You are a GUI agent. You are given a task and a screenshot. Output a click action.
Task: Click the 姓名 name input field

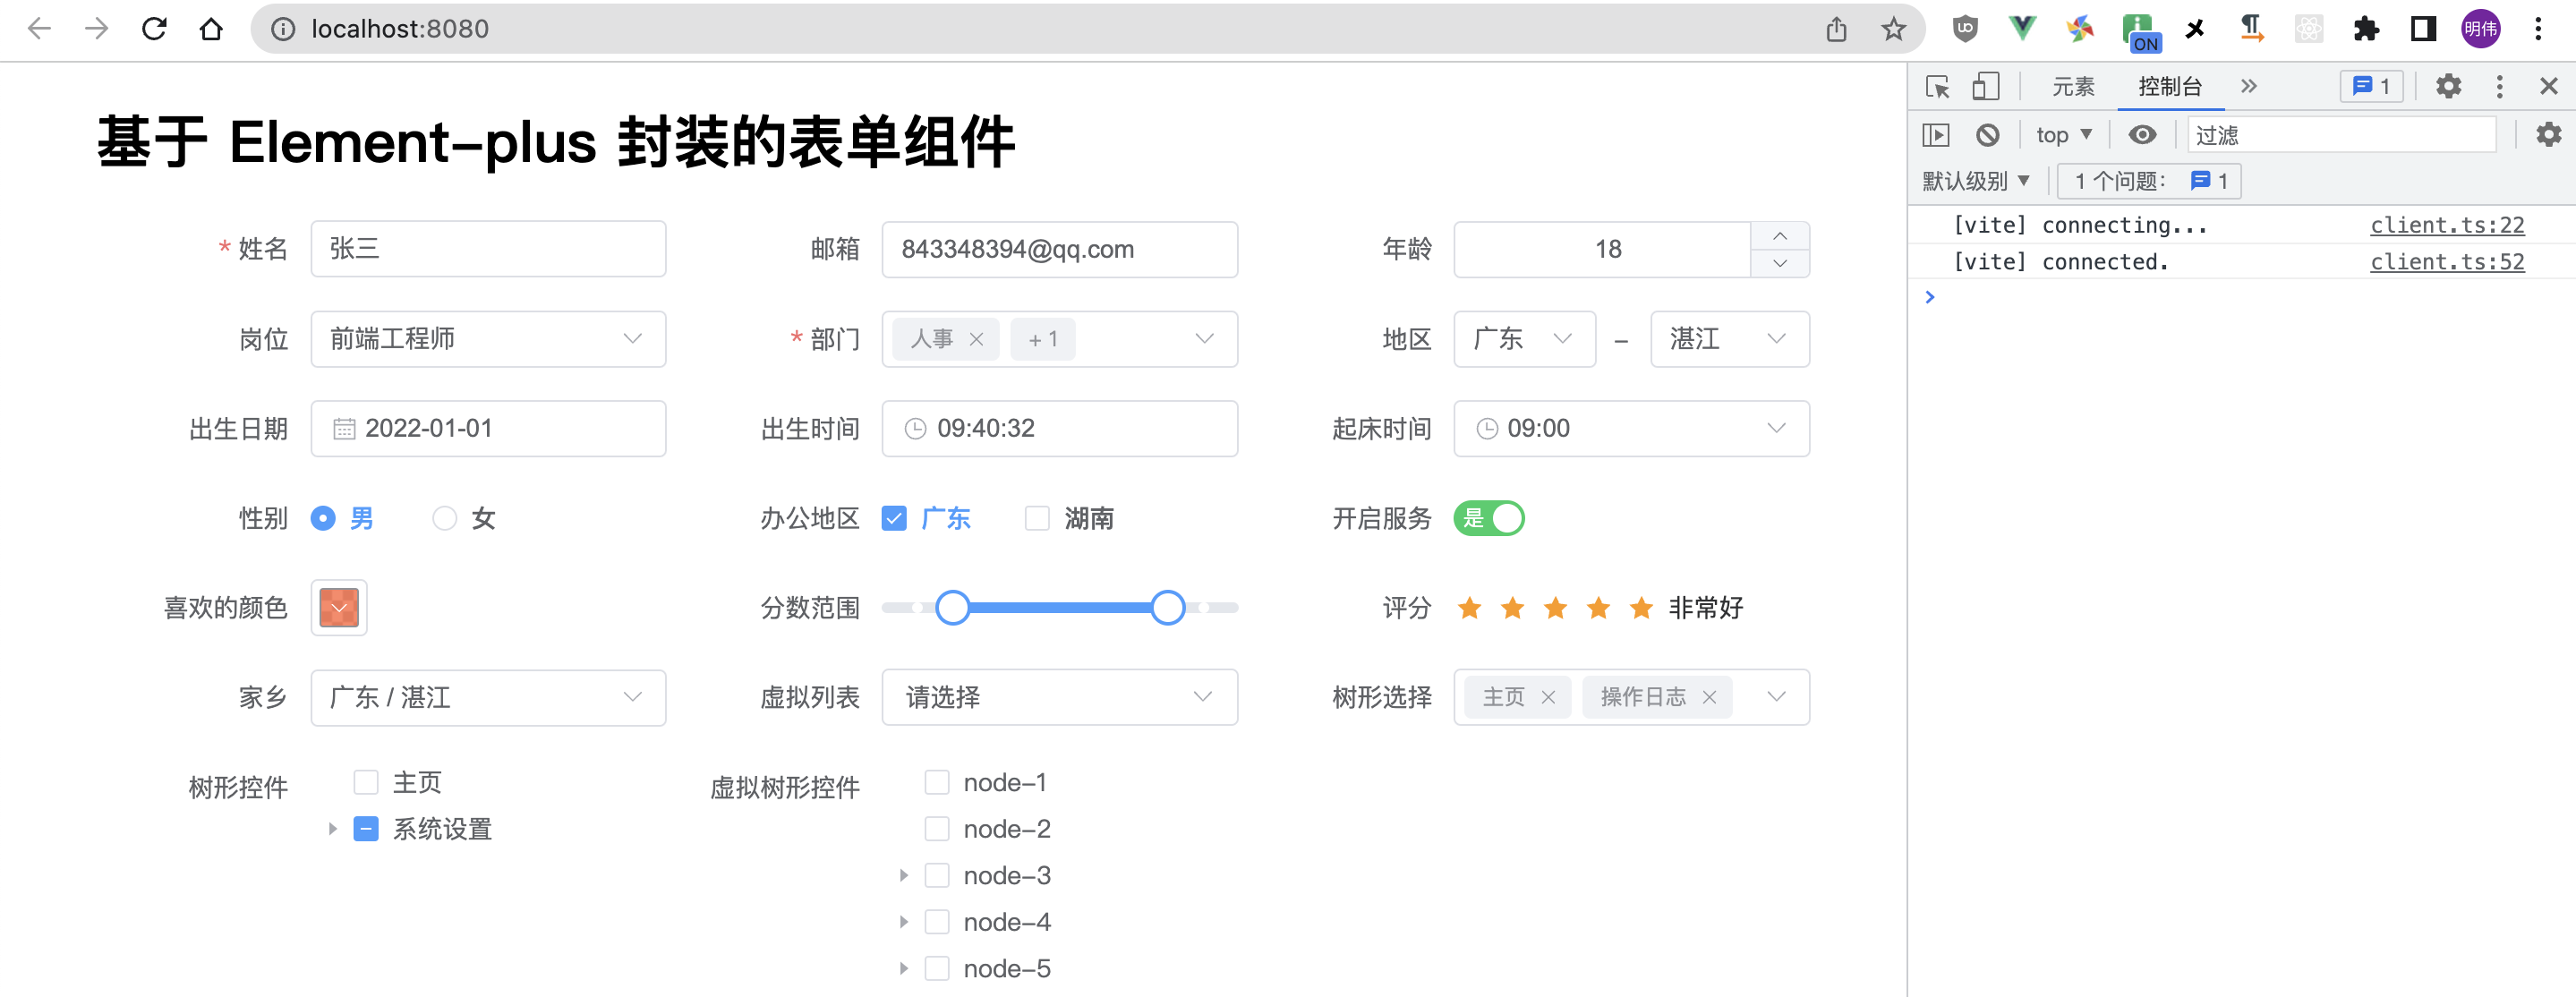[488, 249]
